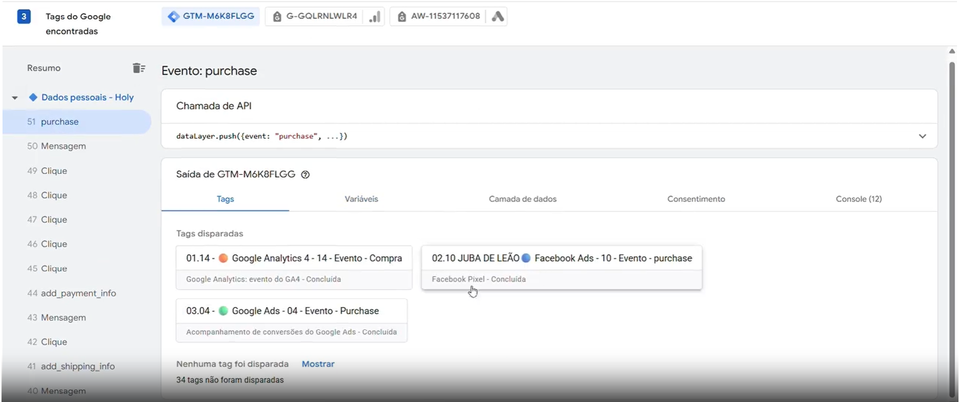Select event 51 purchase
This screenshot has height=402, width=960.
[77, 122]
